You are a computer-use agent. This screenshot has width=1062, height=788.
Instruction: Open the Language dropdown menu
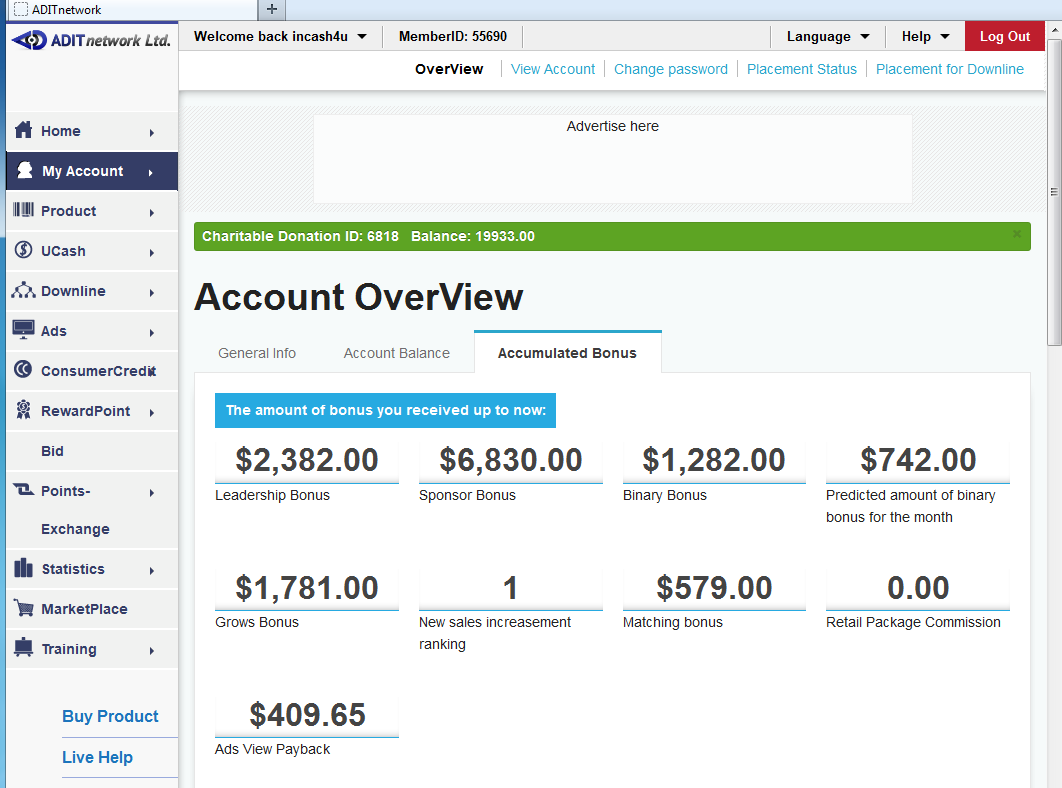pos(828,37)
